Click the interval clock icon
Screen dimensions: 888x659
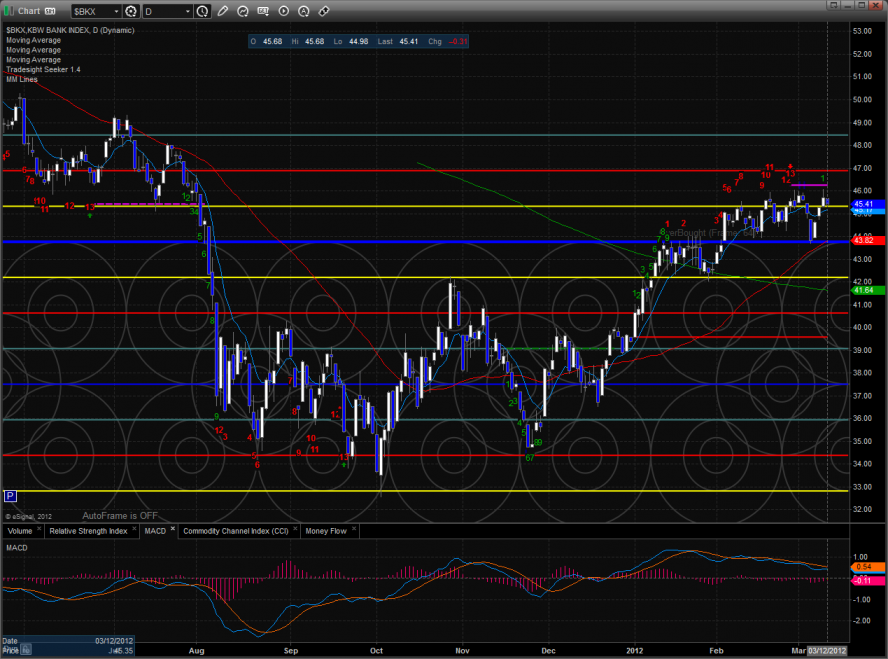pyautogui.click(x=203, y=11)
